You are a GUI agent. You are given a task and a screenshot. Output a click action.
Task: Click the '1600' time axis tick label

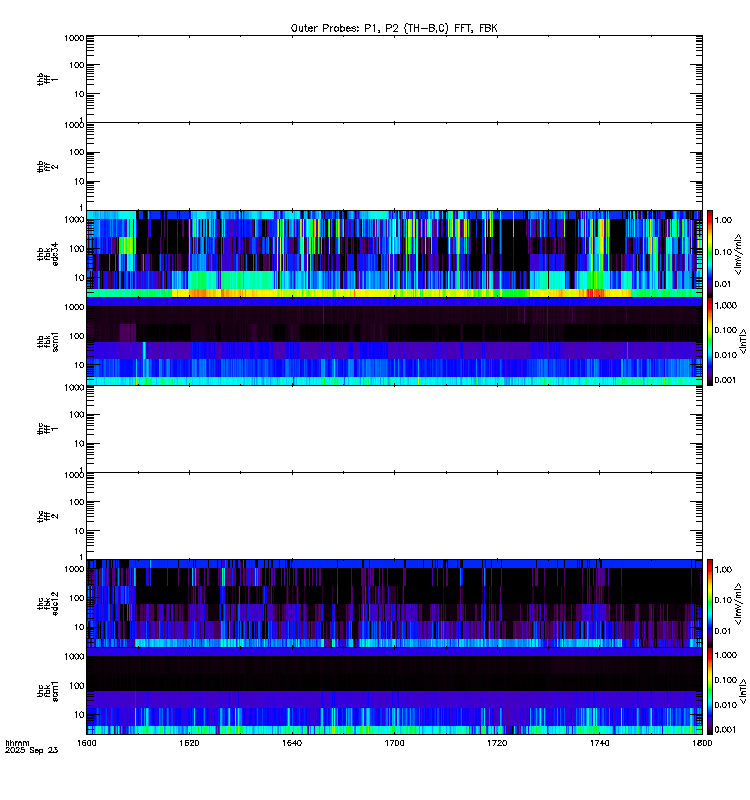point(86,743)
